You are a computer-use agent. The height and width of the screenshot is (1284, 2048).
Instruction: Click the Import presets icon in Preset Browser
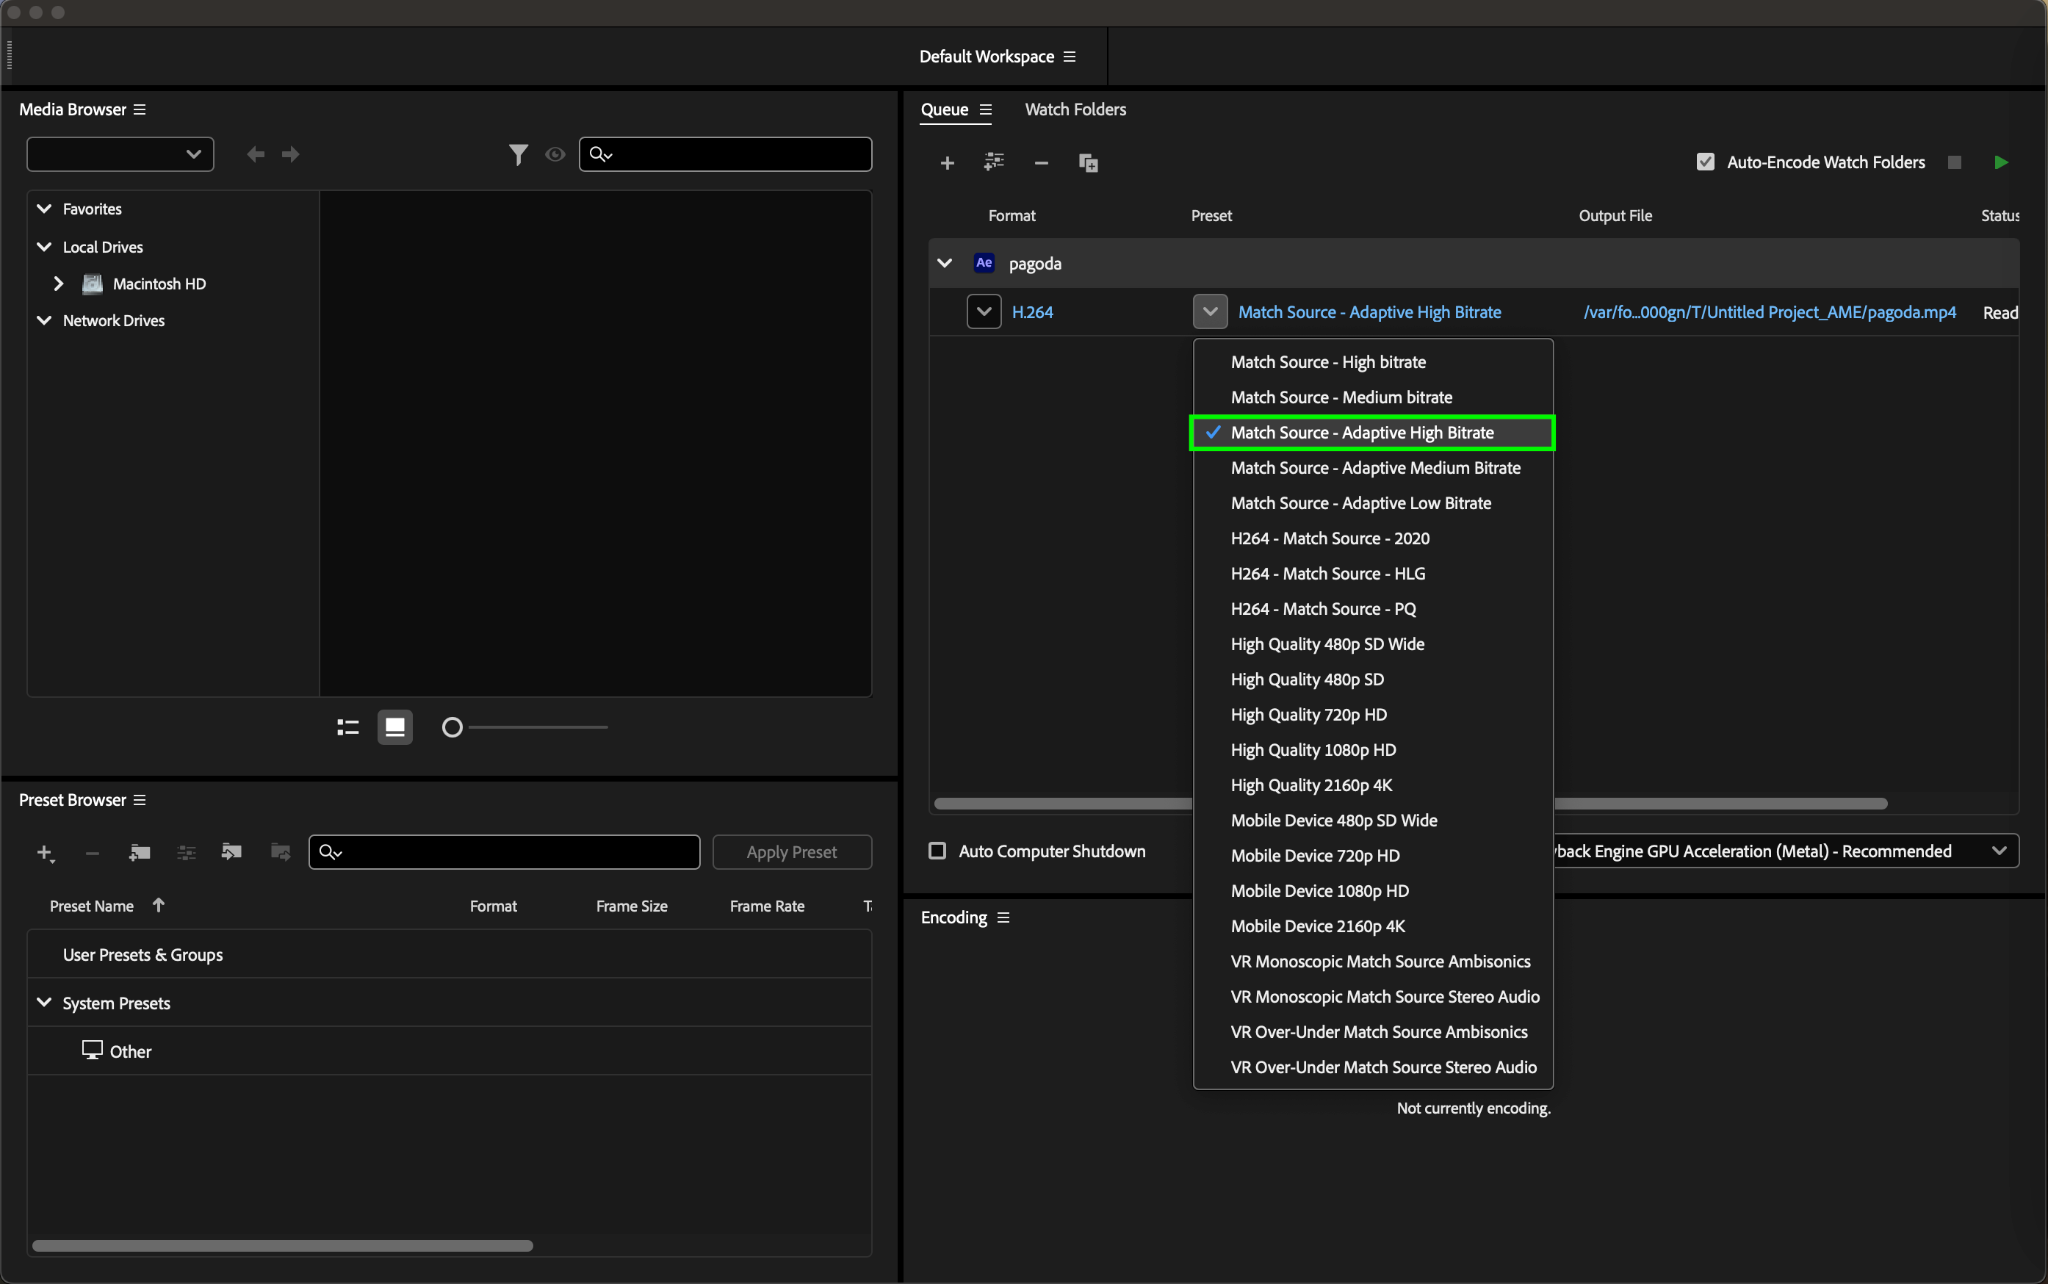point(232,852)
